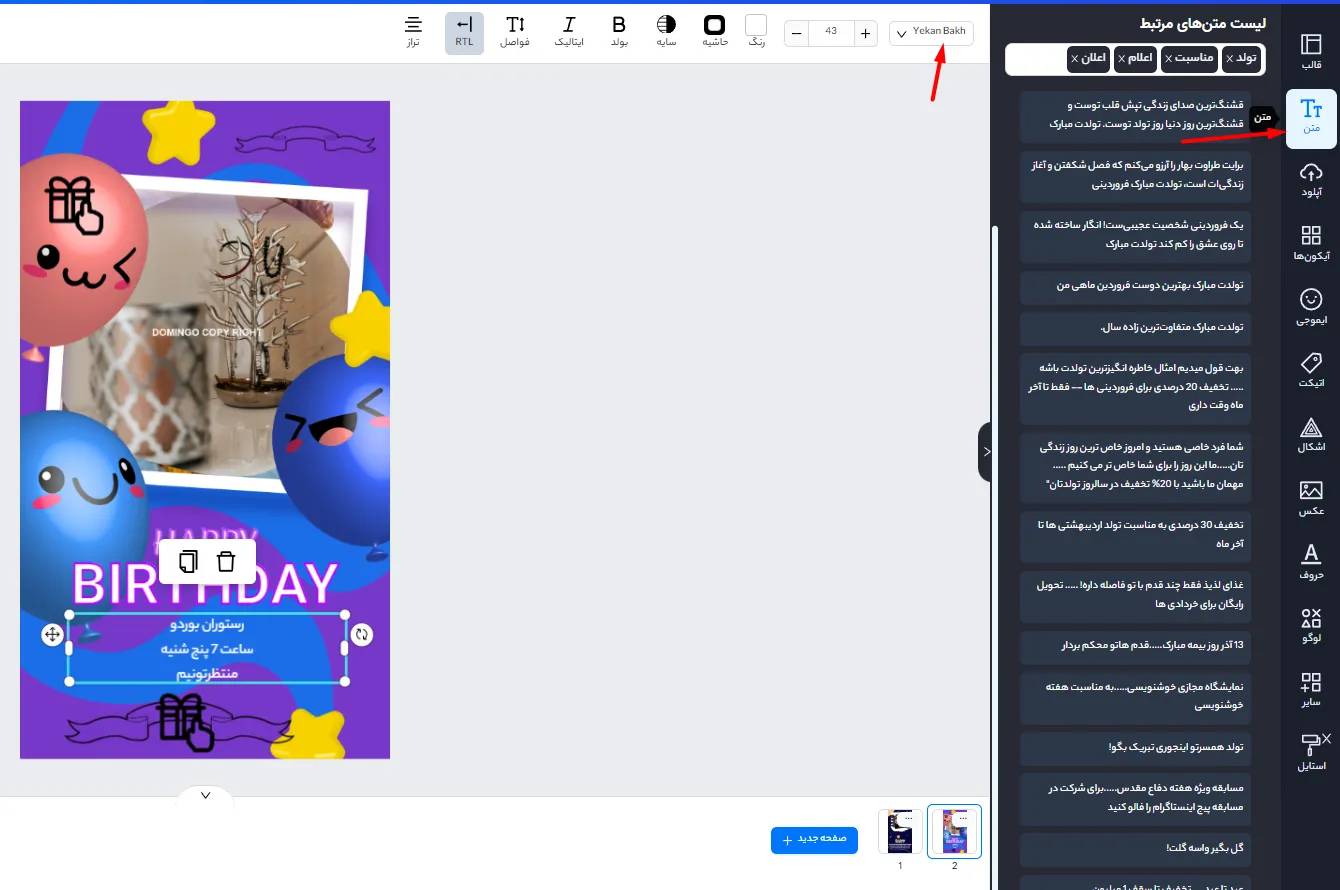Screen dimensions: 1340x890
Task: Insert text starting 'نمایشگاه مجازی خوشنویسی'
Action: pos(1134,697)
